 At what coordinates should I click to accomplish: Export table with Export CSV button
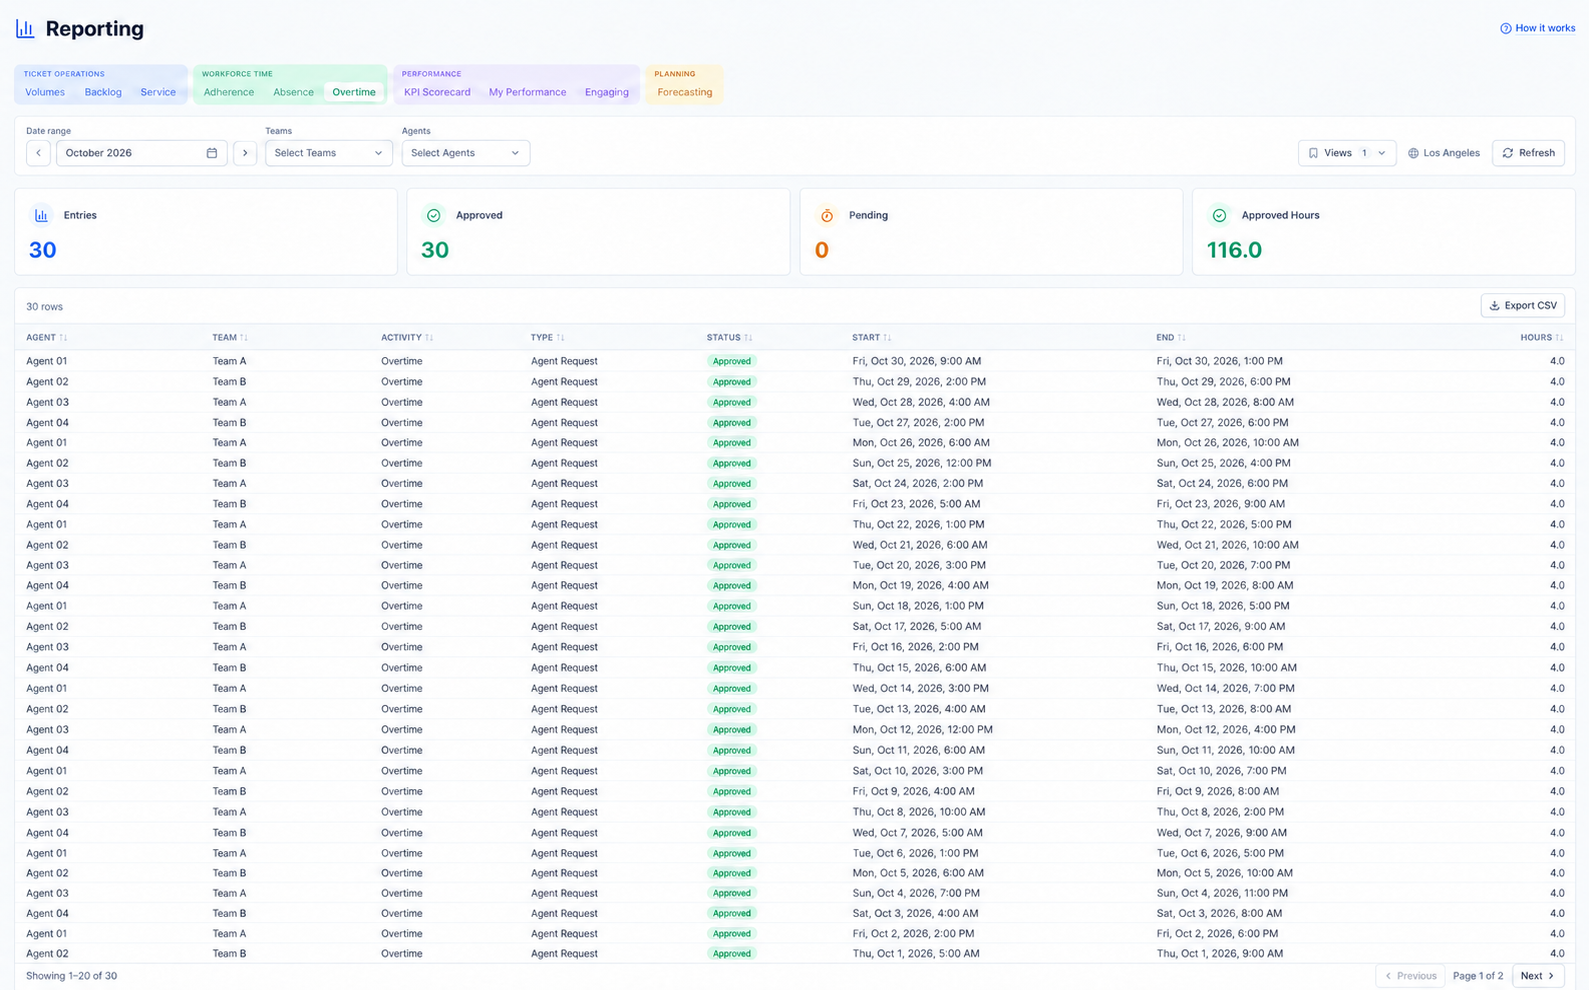click(1522, 306)
